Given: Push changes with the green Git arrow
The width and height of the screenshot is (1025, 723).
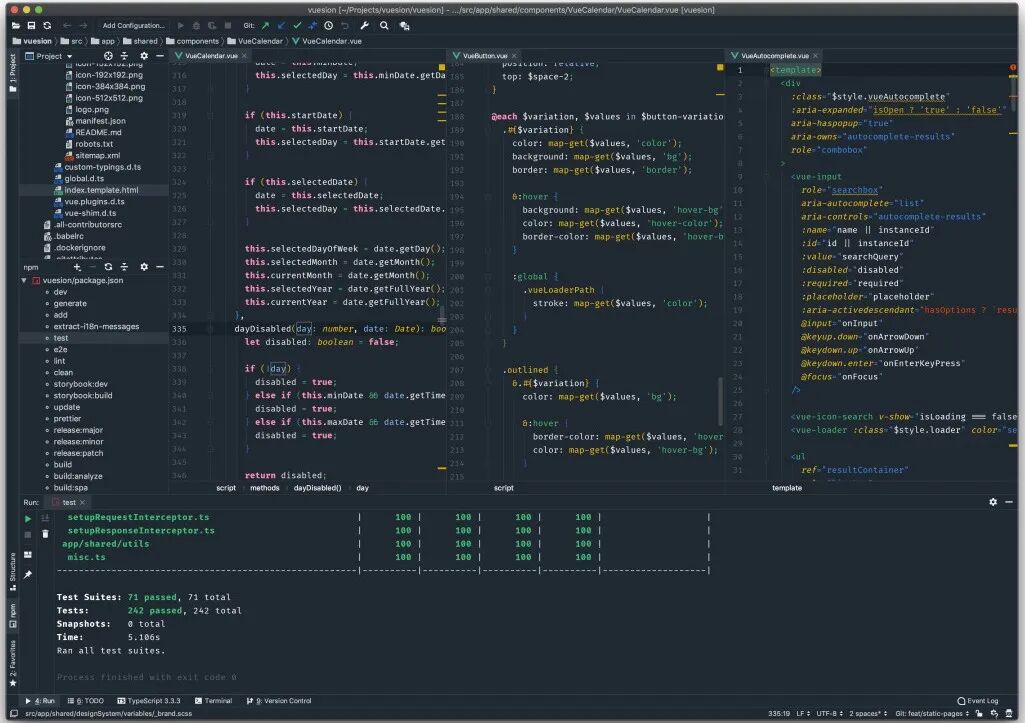Looking at the screenshot, I should coord(265,25).
